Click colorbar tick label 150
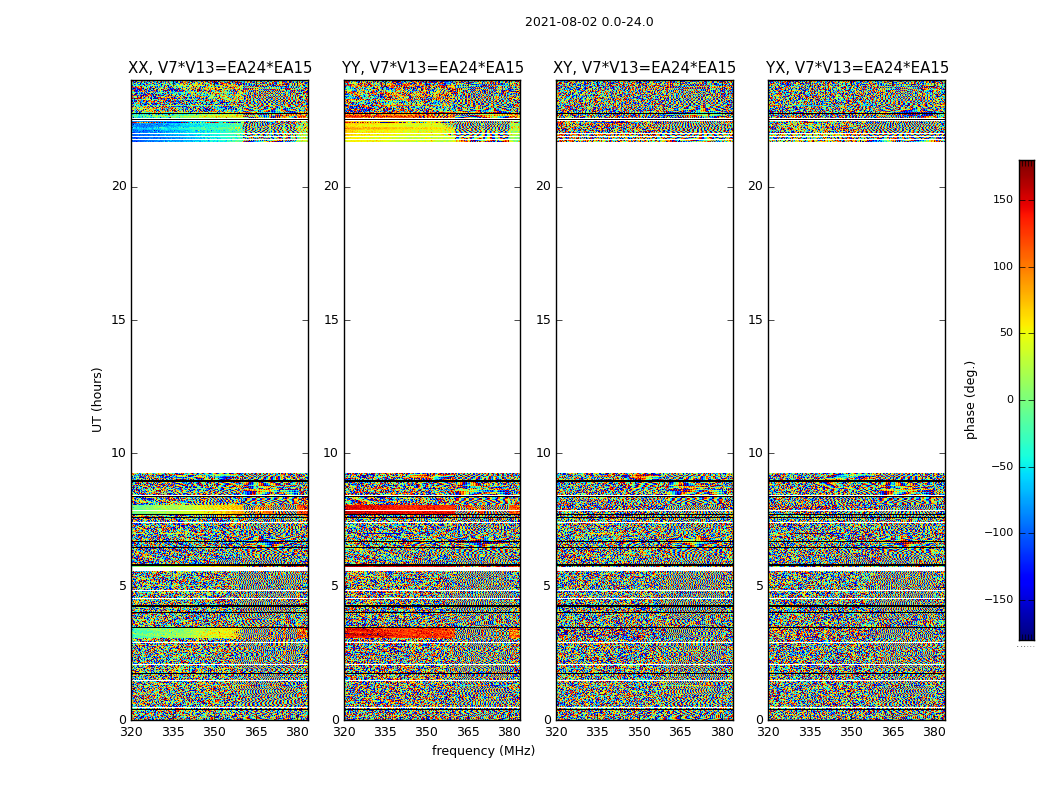The height and width of the screenshot is (800, 1050). click(x=1003, y=199)
